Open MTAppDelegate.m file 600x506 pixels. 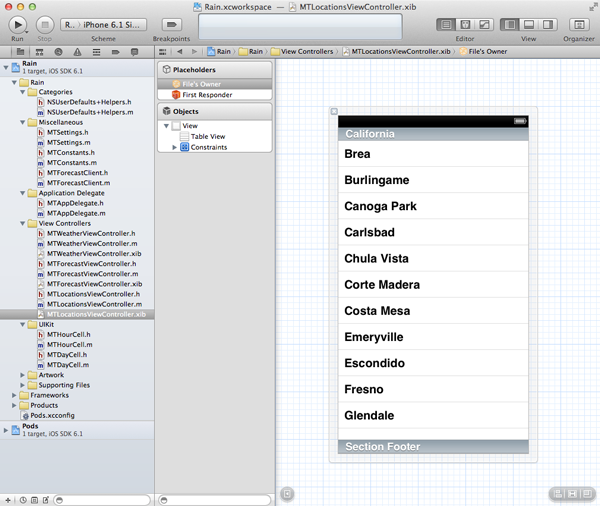click(x=76, y=214)
